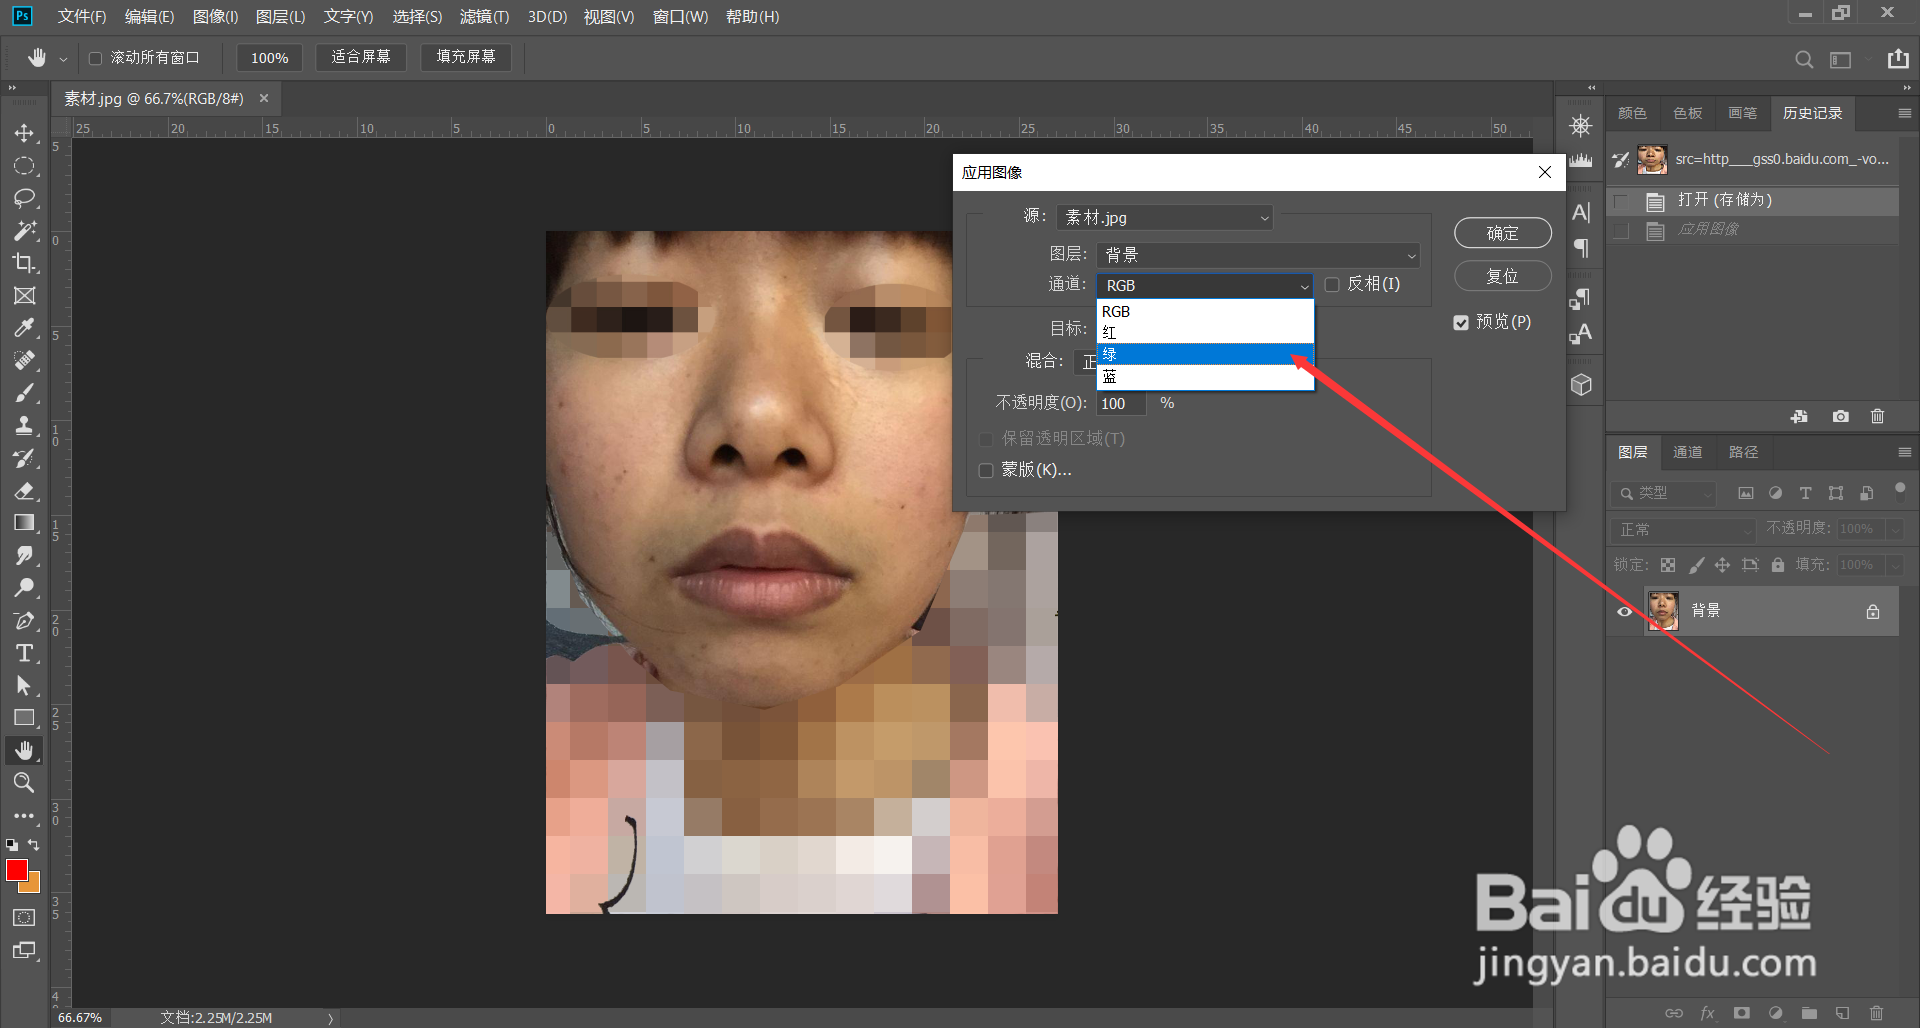Select the history snapshot thumbnail src=http
The image size is (1920, 1028).
[1652, 159]
